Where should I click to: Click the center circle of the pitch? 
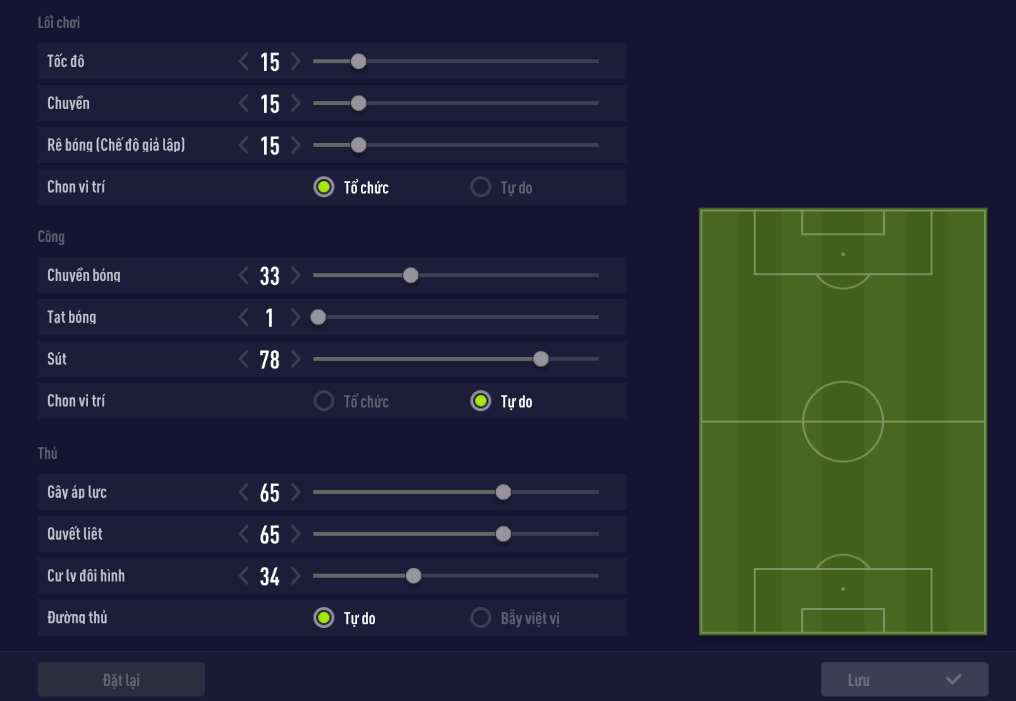843,421
